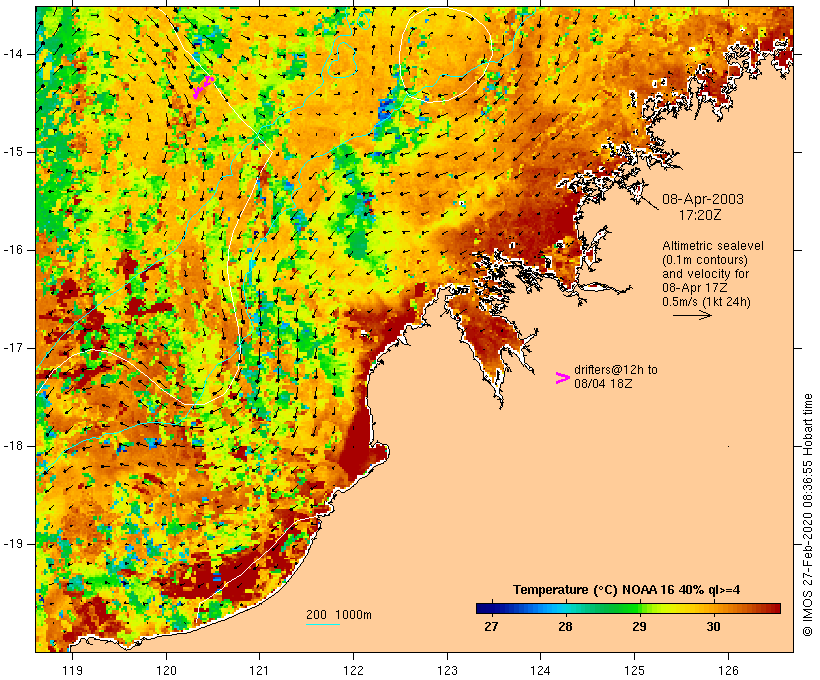The image size is (820, 680).
Task: Click longitude axis label 126
Action: [x=728, y=670]
